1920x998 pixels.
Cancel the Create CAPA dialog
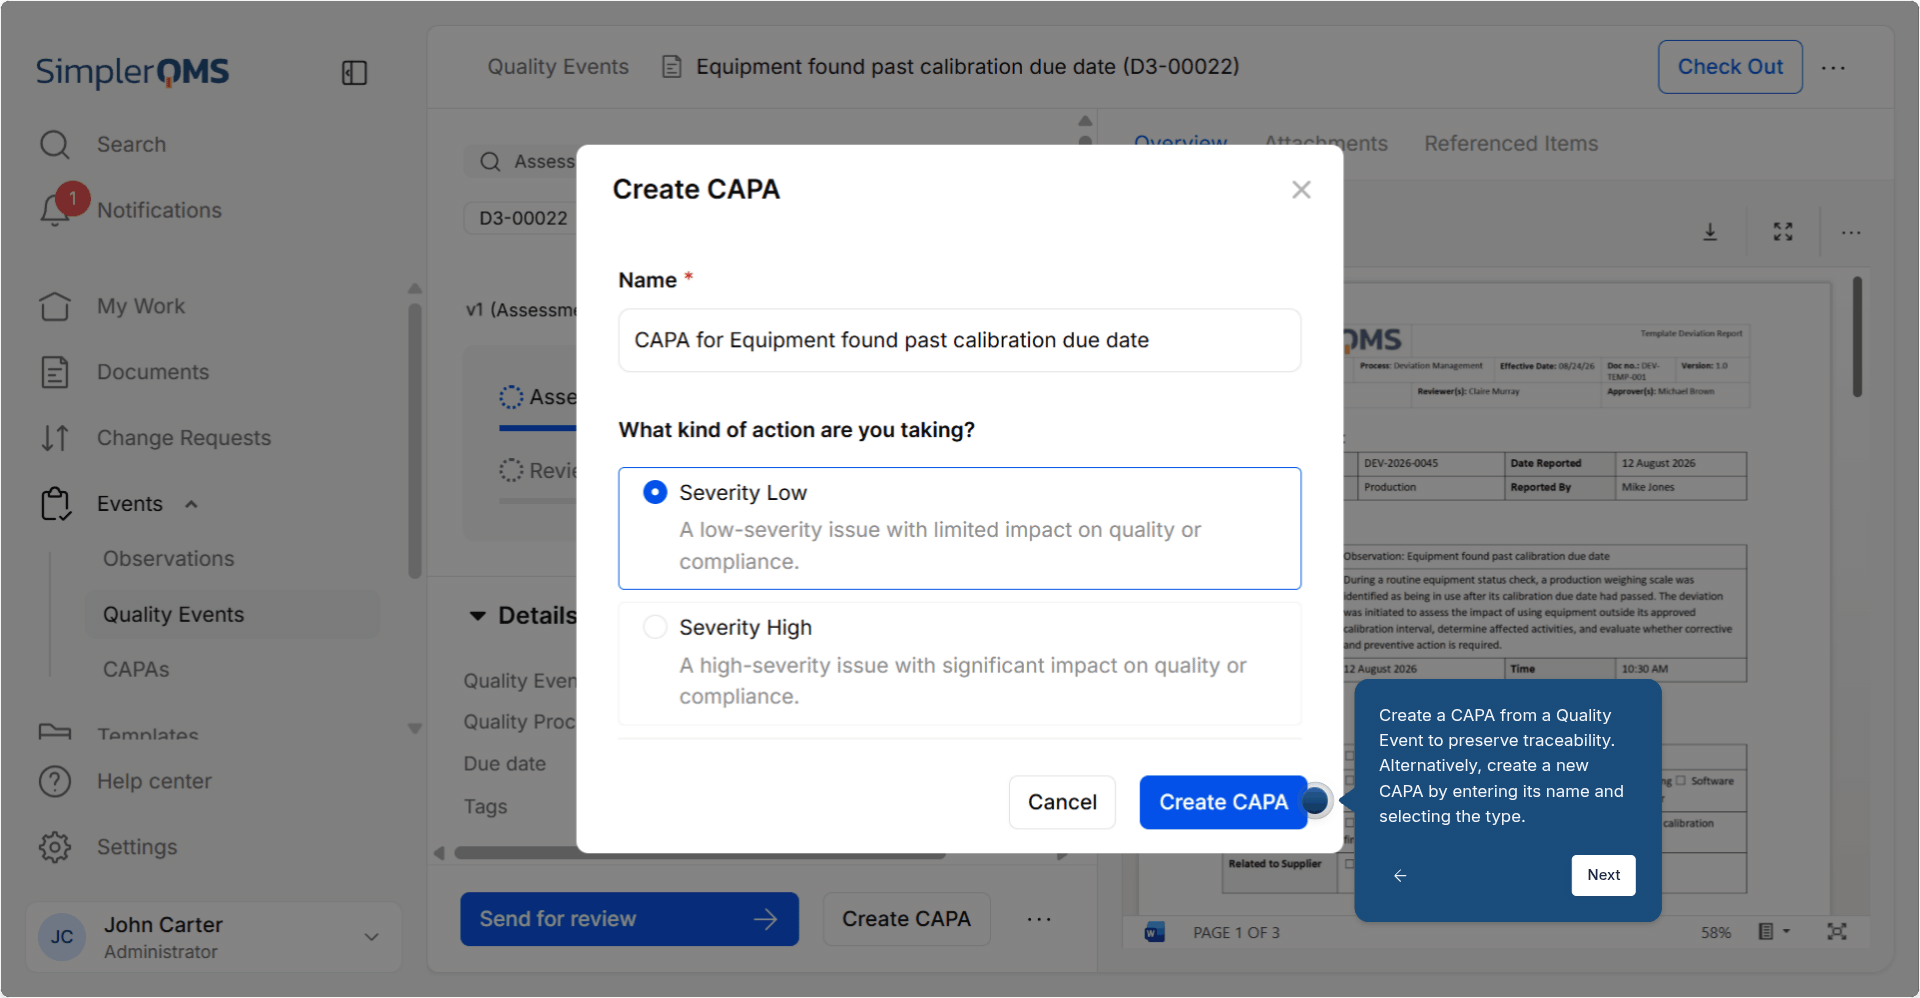[1062, 802]
